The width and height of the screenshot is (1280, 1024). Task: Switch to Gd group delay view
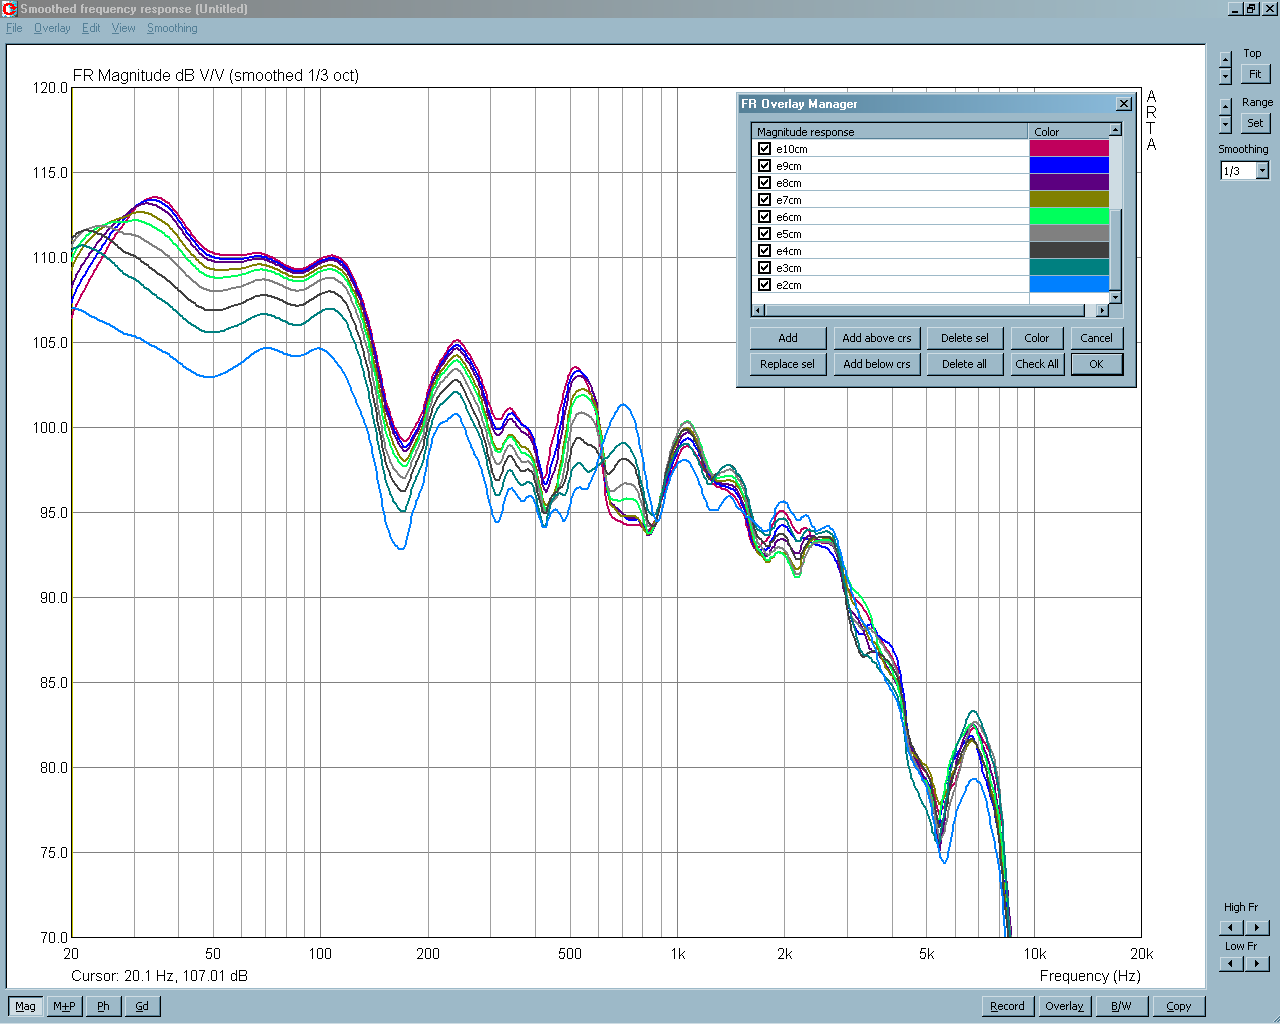tap(142, 1006)
